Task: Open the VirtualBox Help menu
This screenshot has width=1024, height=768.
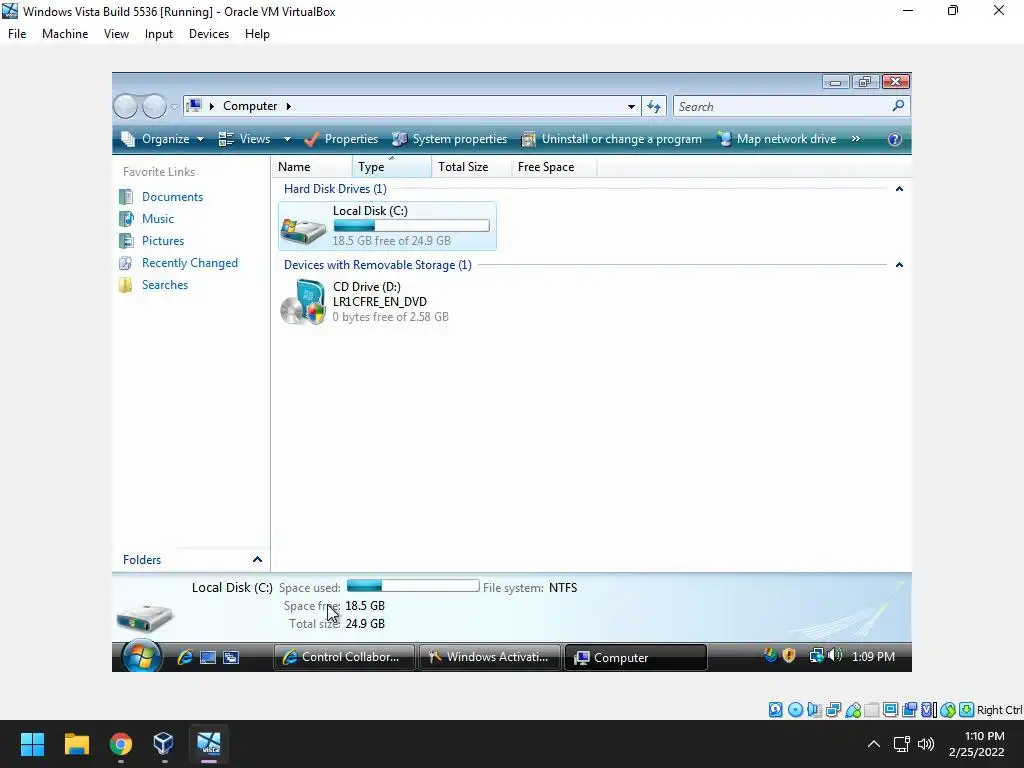Action: click(x=257, y=34)
